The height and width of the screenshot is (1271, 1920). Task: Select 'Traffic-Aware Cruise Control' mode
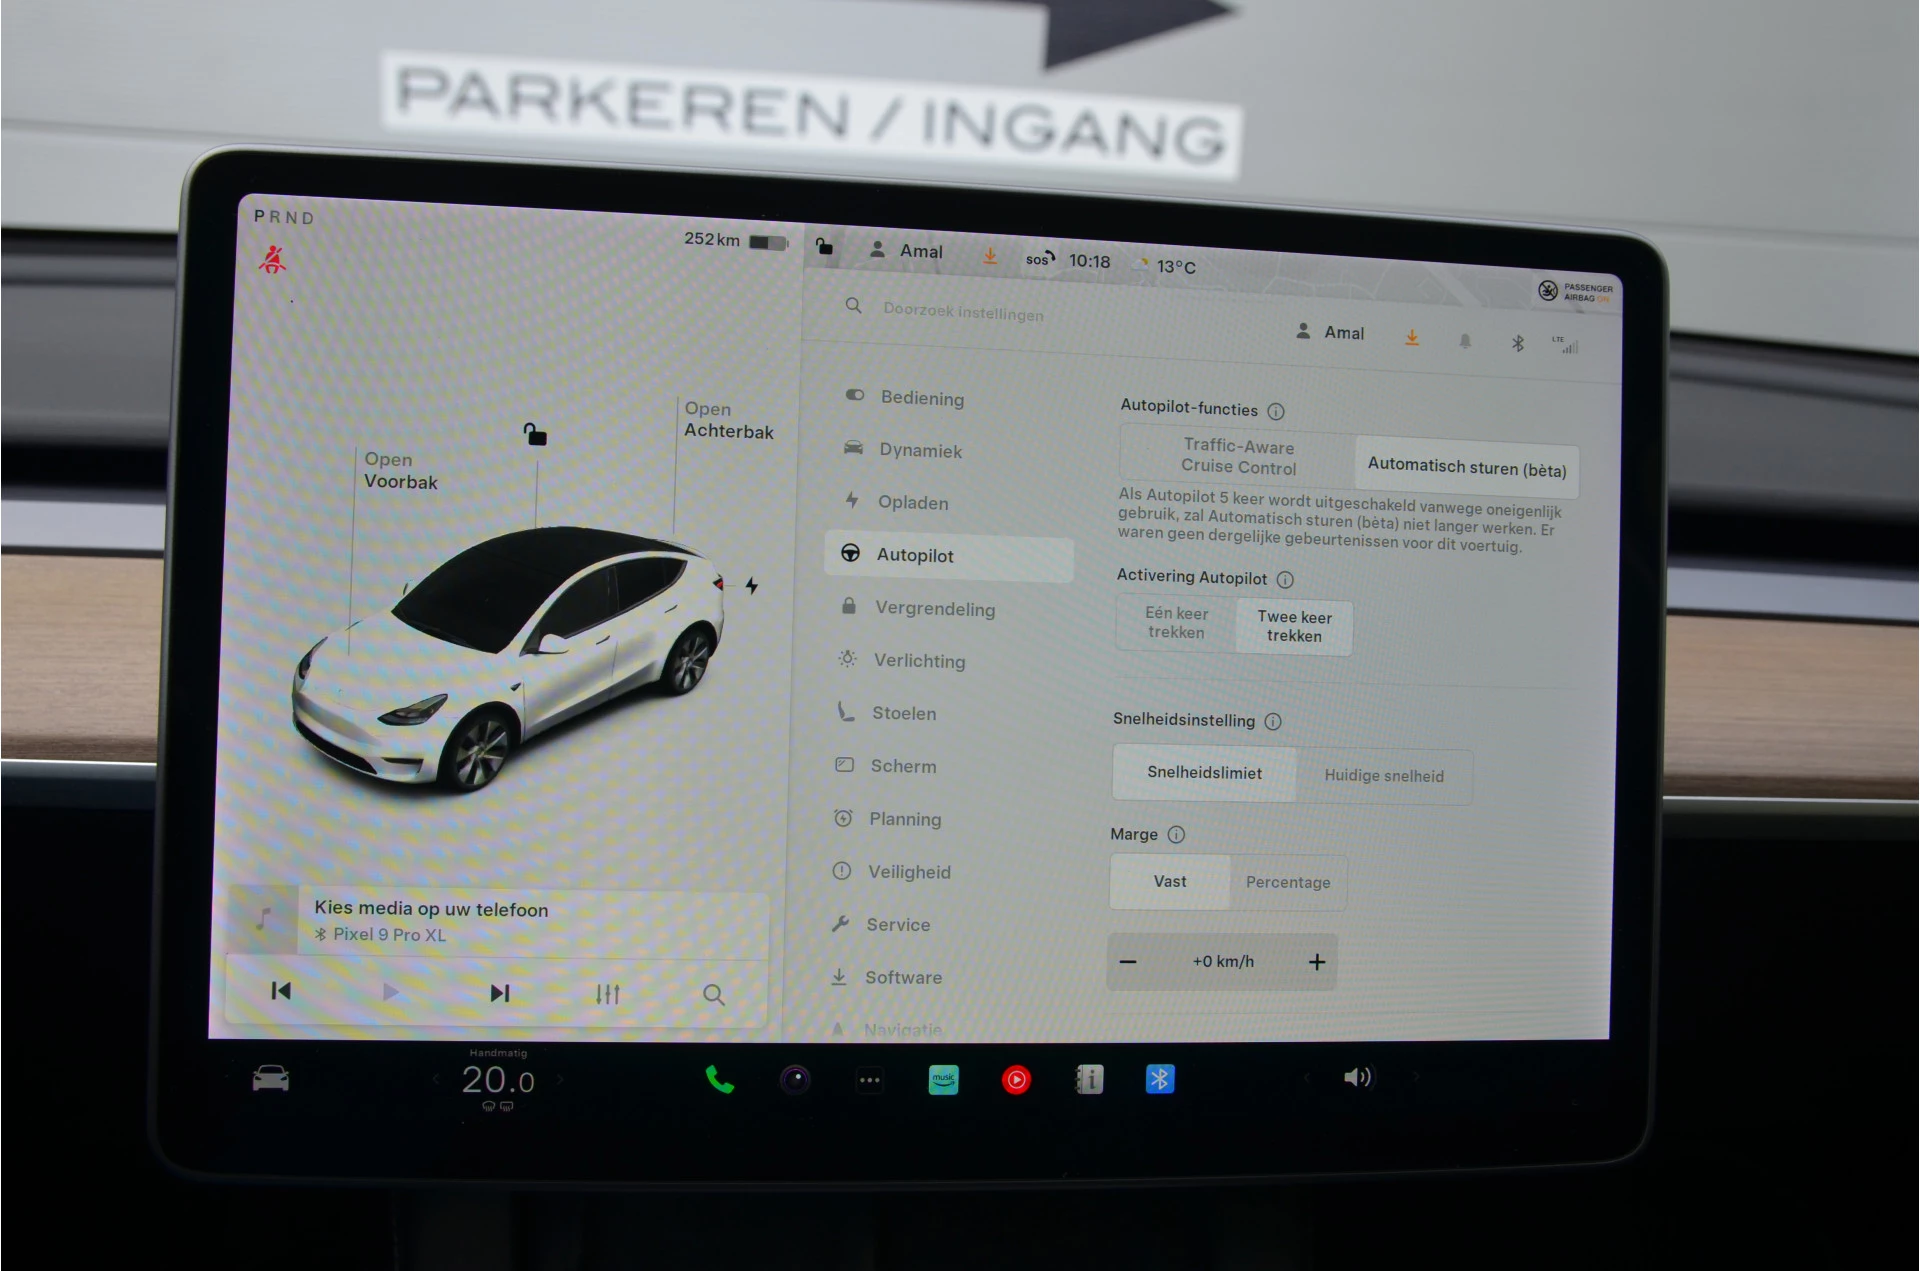(x=1239, y=457)
